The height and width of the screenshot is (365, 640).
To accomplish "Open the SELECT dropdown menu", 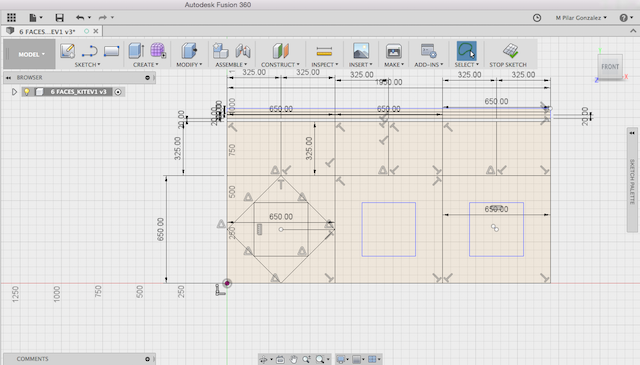I will 467,65.
